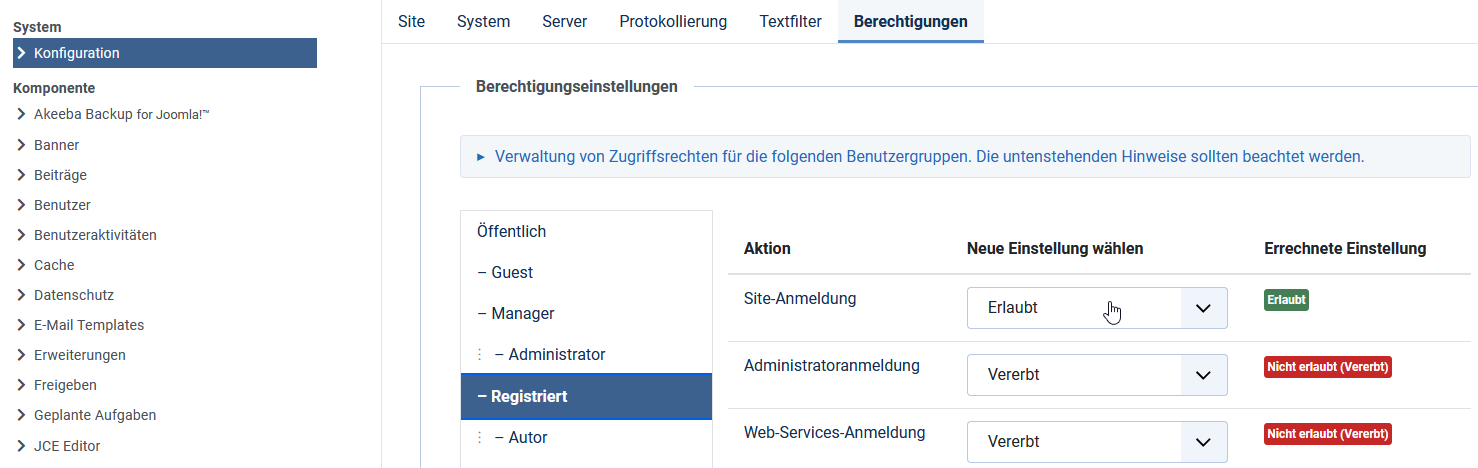Switch to the Protokollierung tab
Image resolution: width=1478 pixels, height=468 pixels.
[673, 22]
